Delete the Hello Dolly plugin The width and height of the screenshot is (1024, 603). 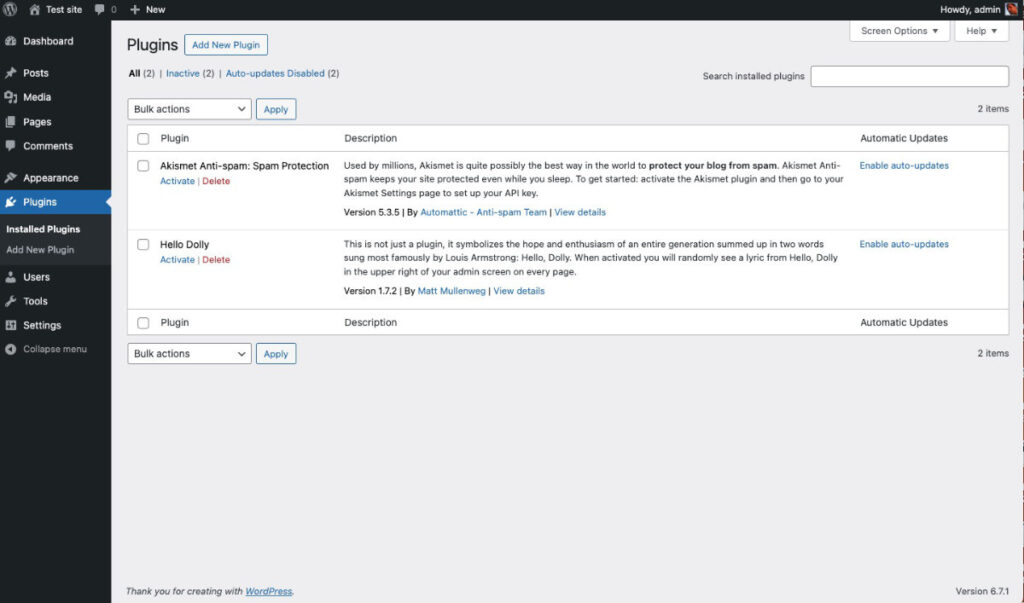216,259
